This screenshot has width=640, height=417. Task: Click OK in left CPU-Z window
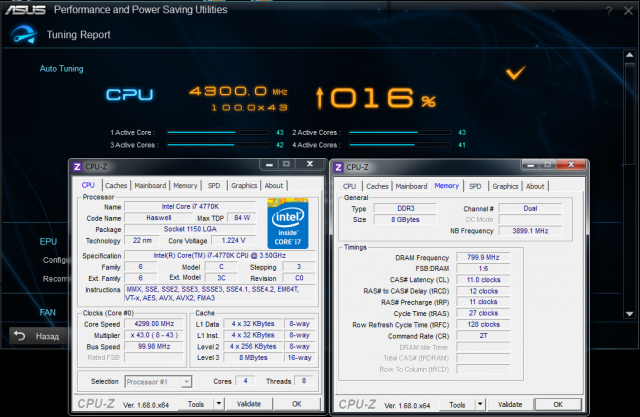[297, 404]
